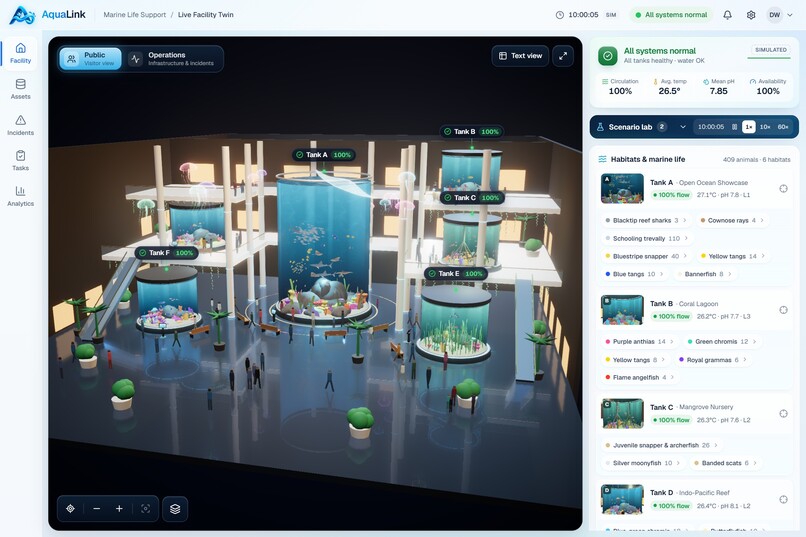Click the Mean pH 7.85 metric
Image resolution: width=806 pixels, height=537 pixels.
click(x=719, y=87)
